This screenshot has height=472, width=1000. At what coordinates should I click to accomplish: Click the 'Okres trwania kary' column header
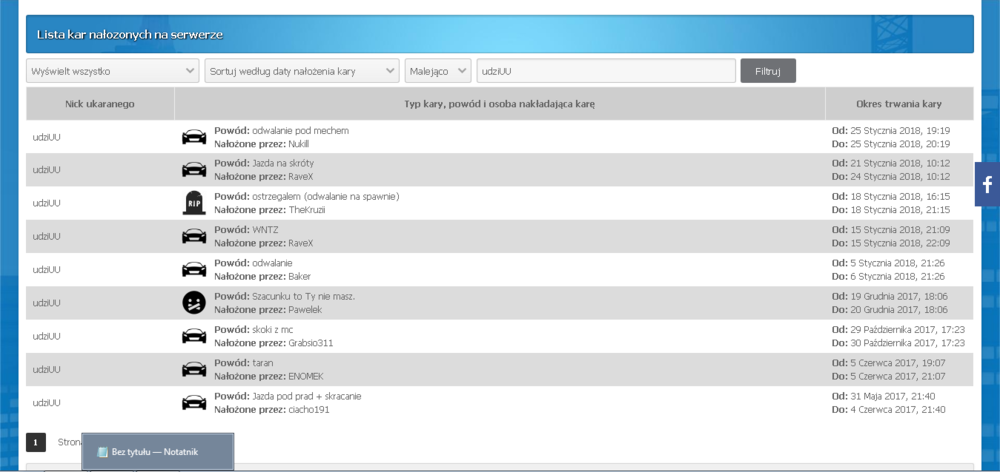(899, 103)
